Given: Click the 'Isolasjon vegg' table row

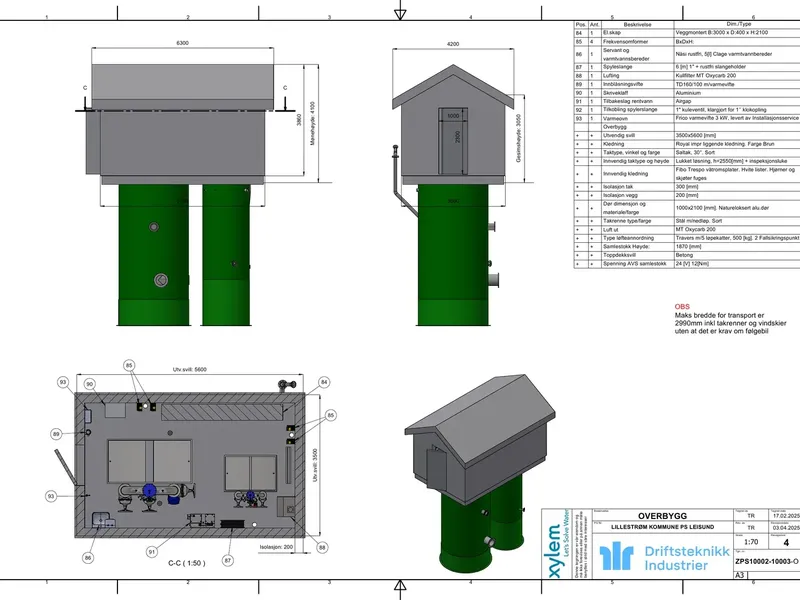Looking at the screenshot, I should tap(687, 195).
